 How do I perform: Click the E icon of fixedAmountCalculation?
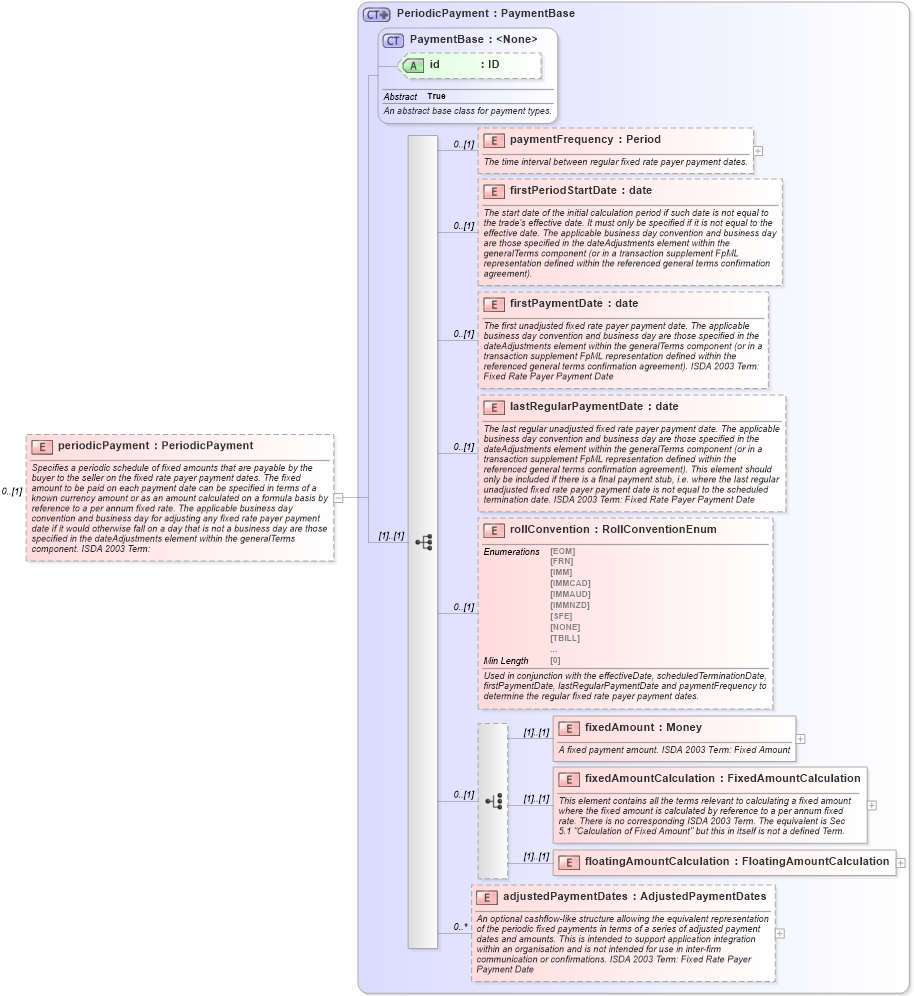[568, 779]
